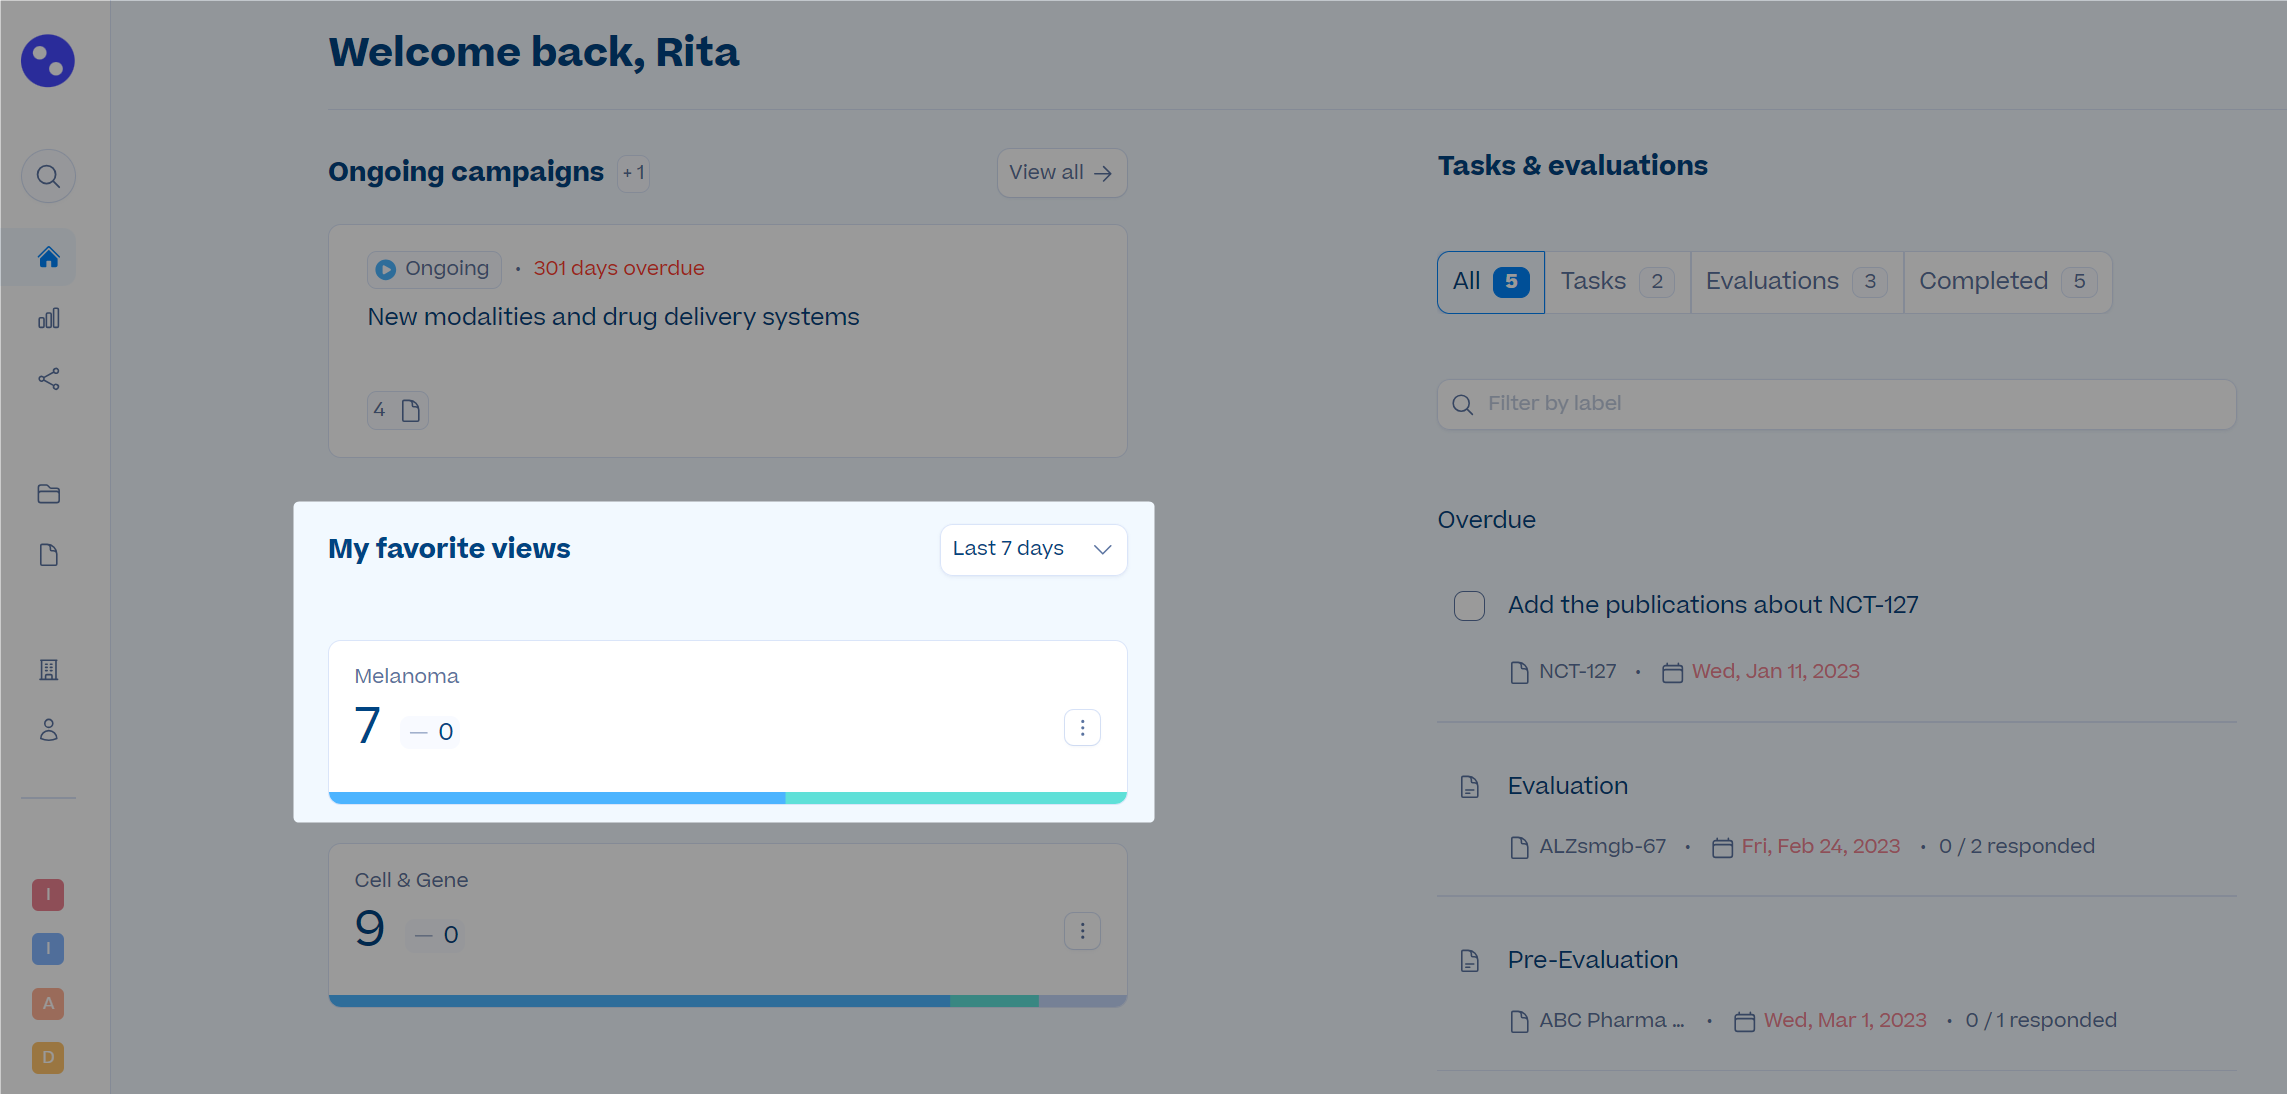Open the person contacts icon in the sidebar
Image resolution: width=2287 pixels, height=1094 pixels.
(48, 731)
